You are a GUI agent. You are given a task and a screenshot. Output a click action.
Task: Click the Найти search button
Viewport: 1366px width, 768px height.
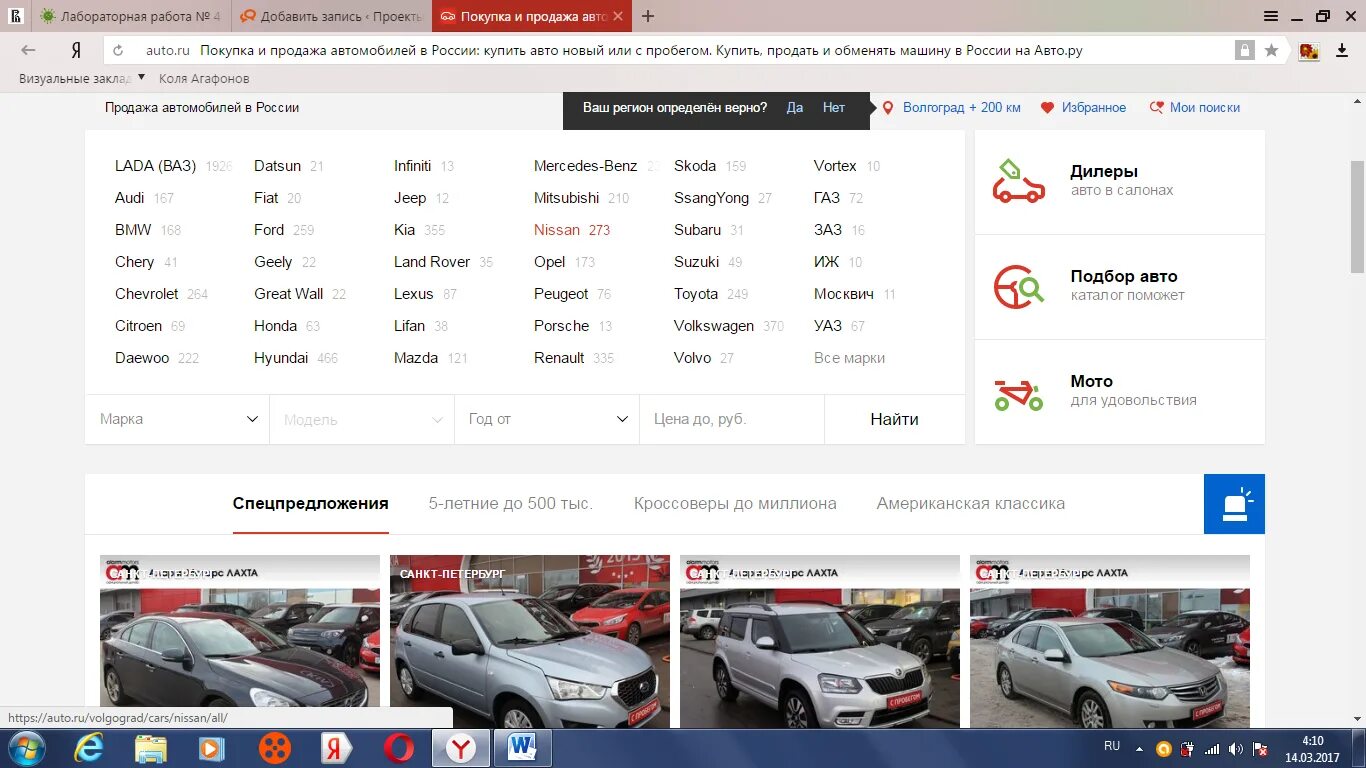[x=895, y=419]
